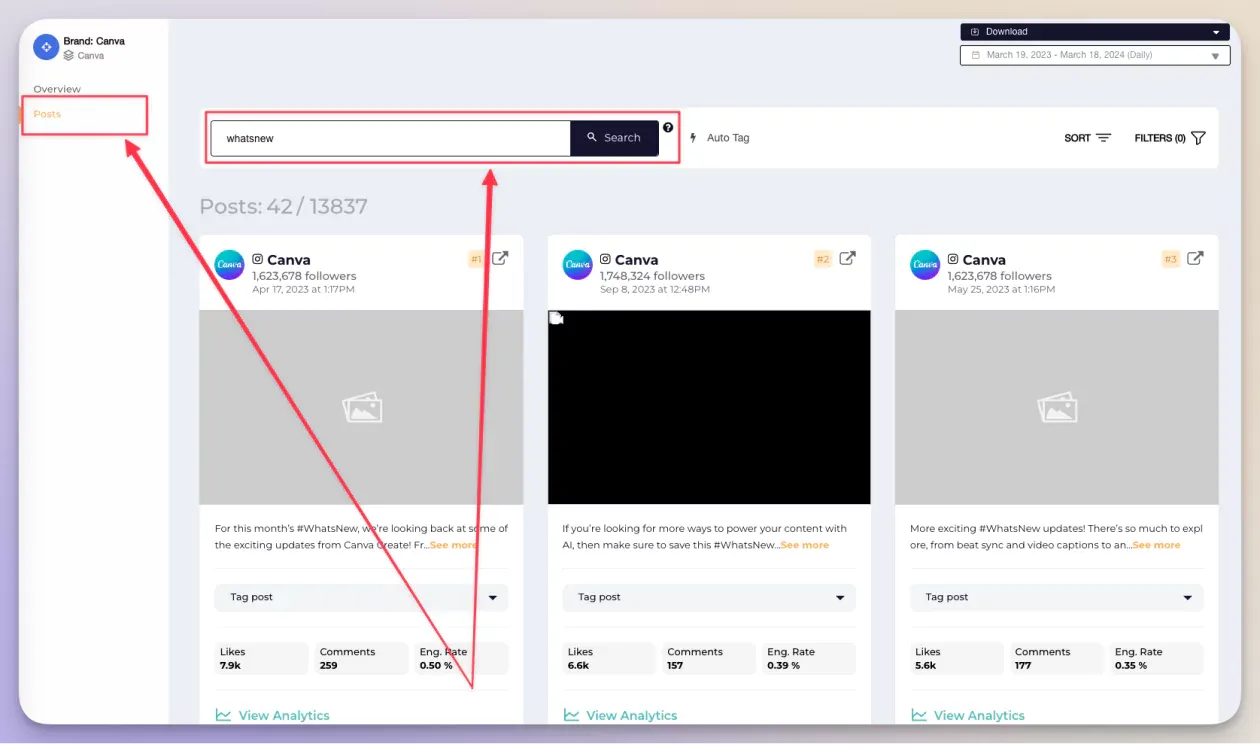Open View Analytics for post #3

[x=968, y=715]
